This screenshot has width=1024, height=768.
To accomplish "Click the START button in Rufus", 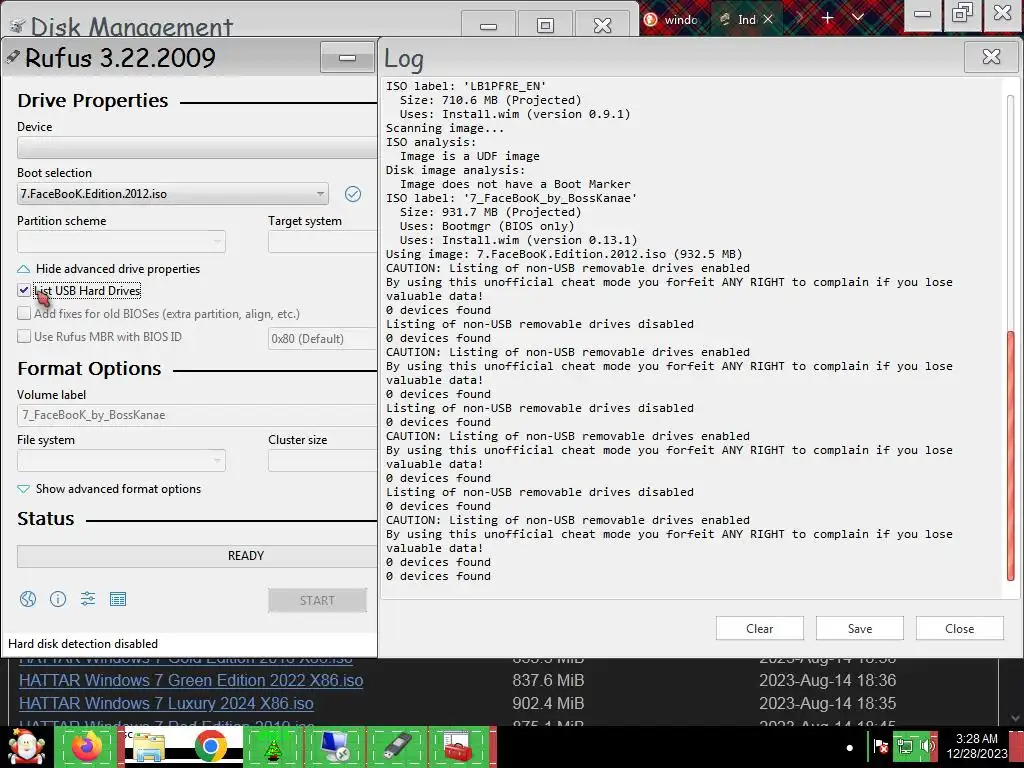I will point(317,600).
